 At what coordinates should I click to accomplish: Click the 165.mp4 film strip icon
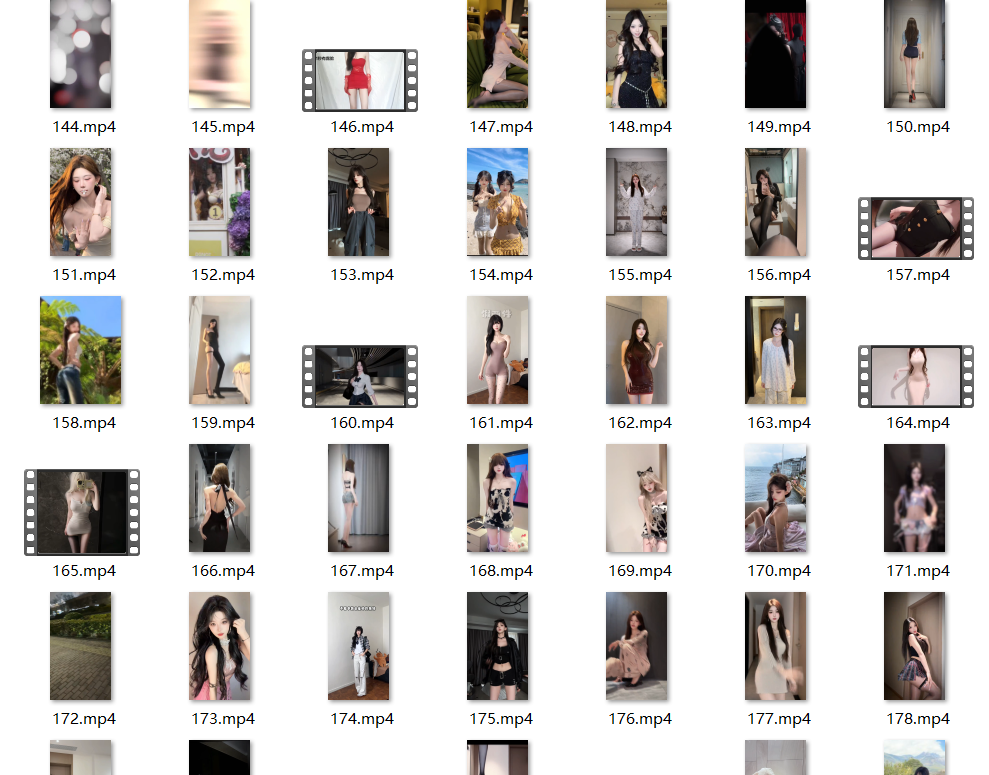[x=82, y=512]
